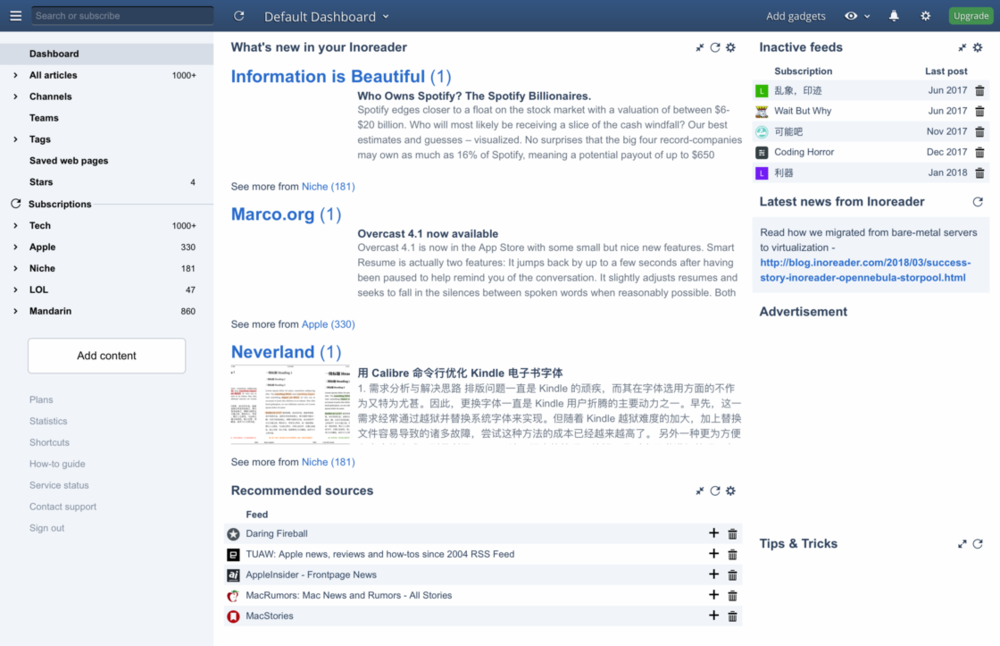Click the refresh icon beside Default Dashboard

(x=239, y=16)
